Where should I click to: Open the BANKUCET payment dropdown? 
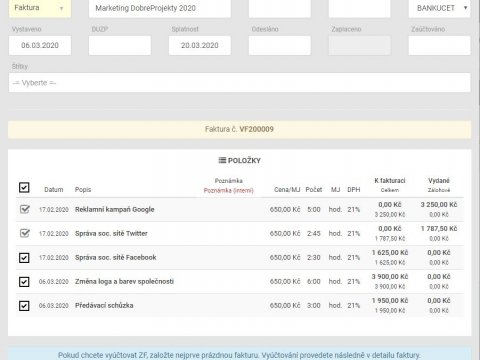(439, 8)
